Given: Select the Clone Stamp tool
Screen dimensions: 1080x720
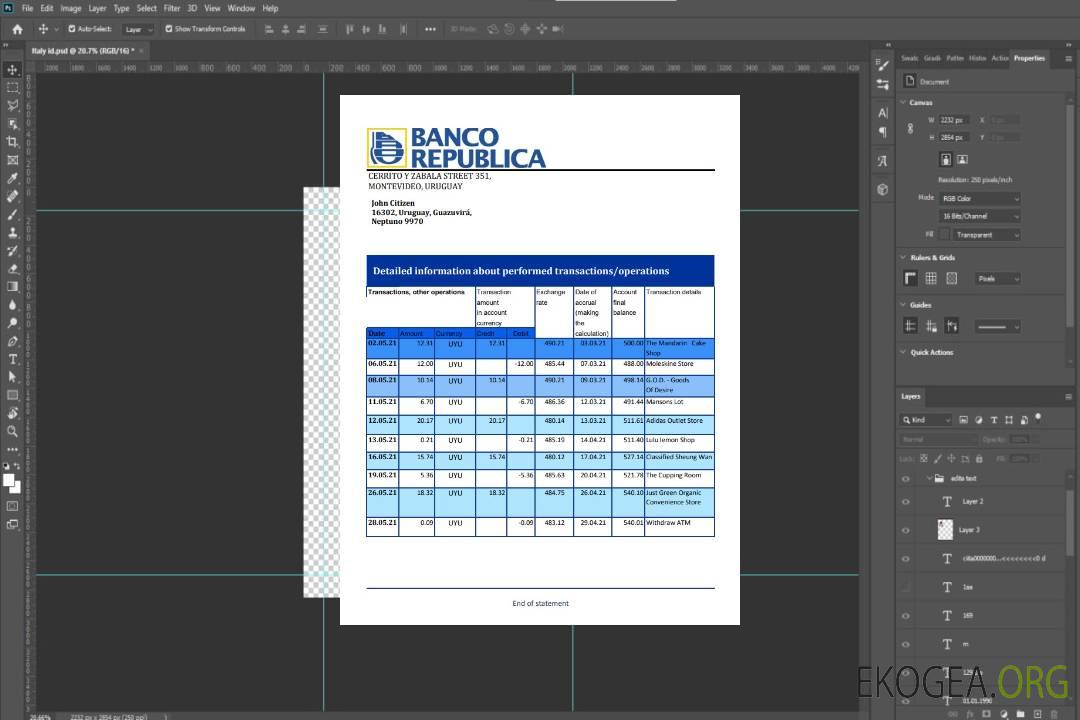Looking at the screenshot, I should coord(12,232).
